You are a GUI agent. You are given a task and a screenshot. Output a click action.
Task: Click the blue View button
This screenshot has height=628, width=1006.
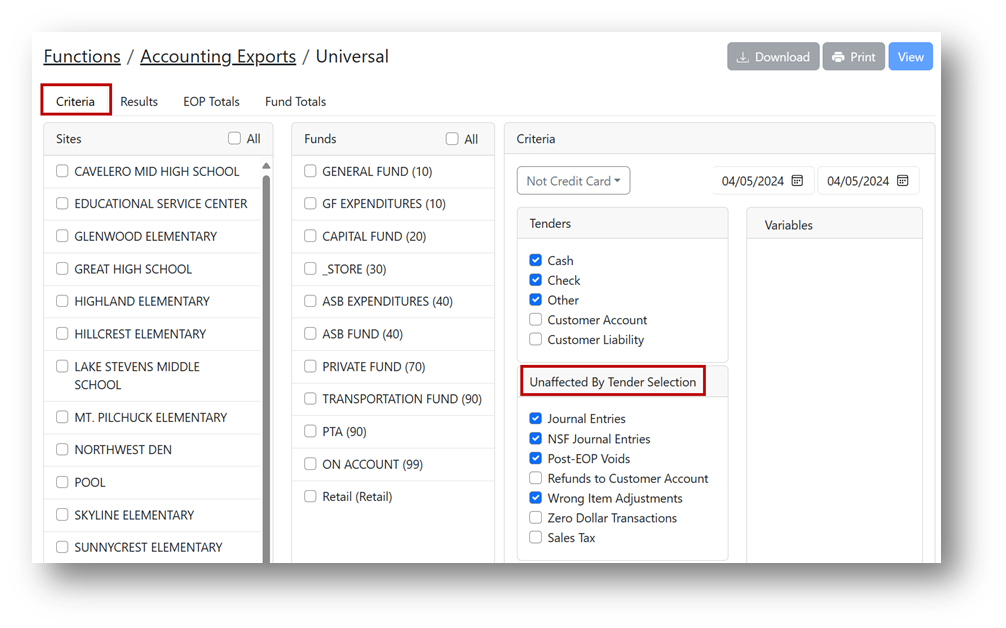pyautogui.click(x=910, y=57)
